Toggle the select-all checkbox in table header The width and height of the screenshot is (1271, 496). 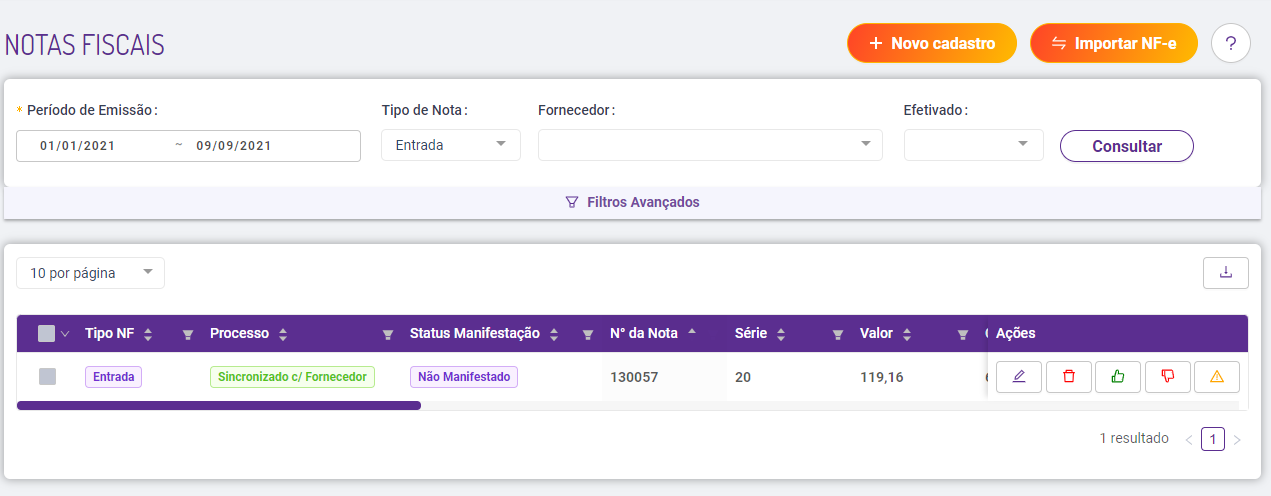[47, 334]
